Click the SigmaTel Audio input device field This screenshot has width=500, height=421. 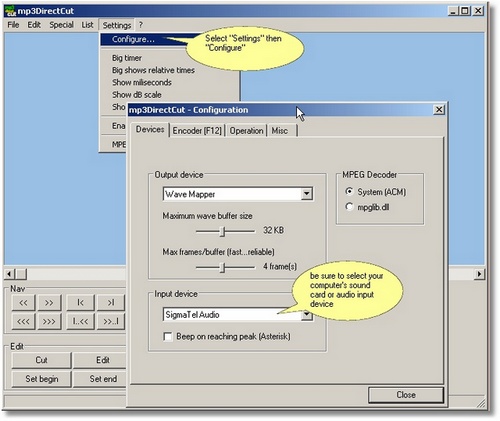click(x=232, y=315)
